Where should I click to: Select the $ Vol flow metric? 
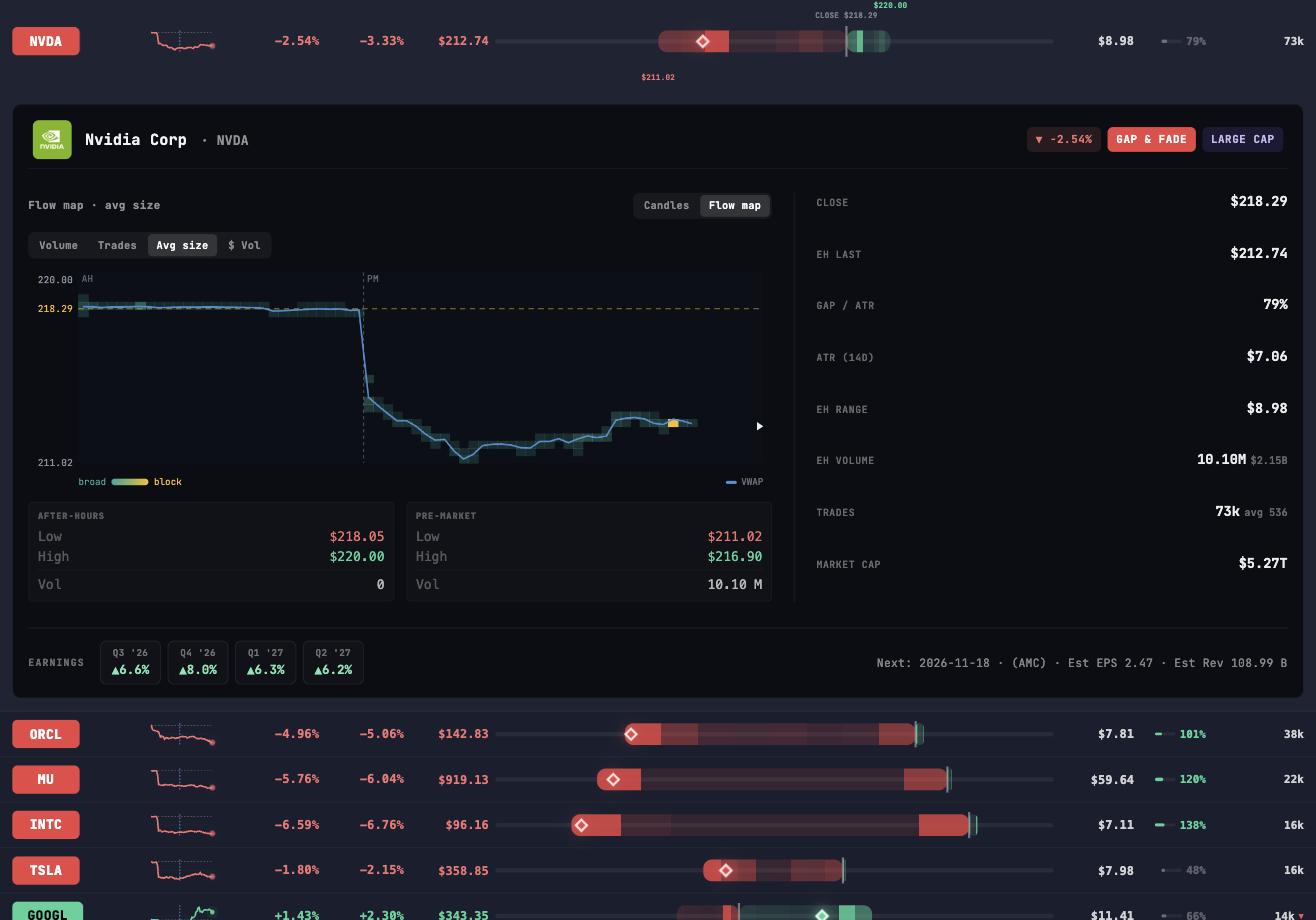coord(244,245)
